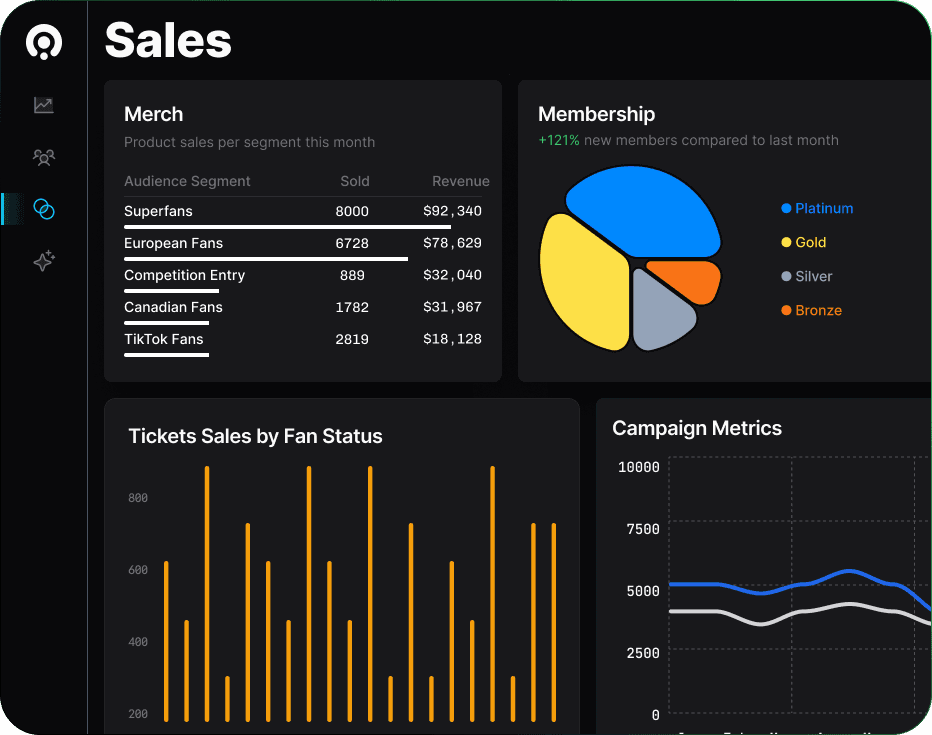The height and width of the screenshot is (735, 932).
Task: Click the Audience Segment column header
Action: [x=187, y=181]
